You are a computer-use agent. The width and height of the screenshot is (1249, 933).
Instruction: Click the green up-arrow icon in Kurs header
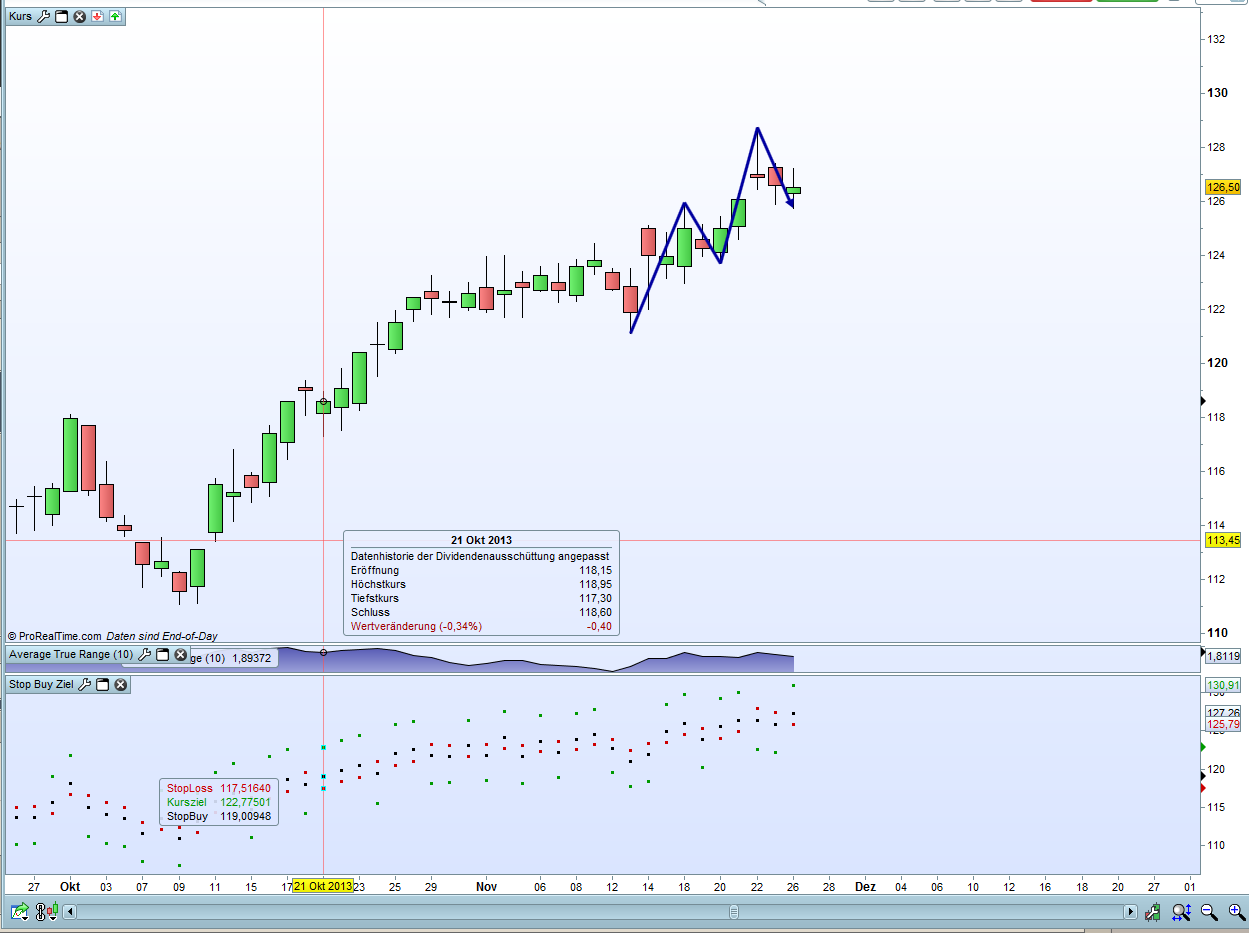pyautogui.click(x=115, y=17)
